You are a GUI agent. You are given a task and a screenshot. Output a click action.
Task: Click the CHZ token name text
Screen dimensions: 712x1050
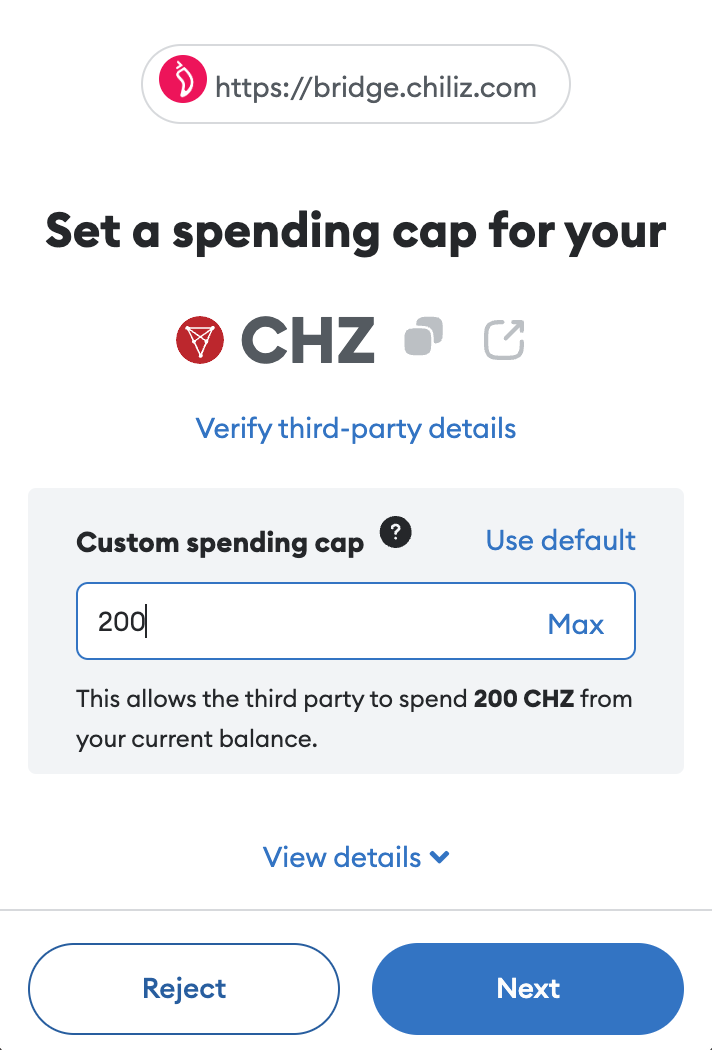point(308,341)
